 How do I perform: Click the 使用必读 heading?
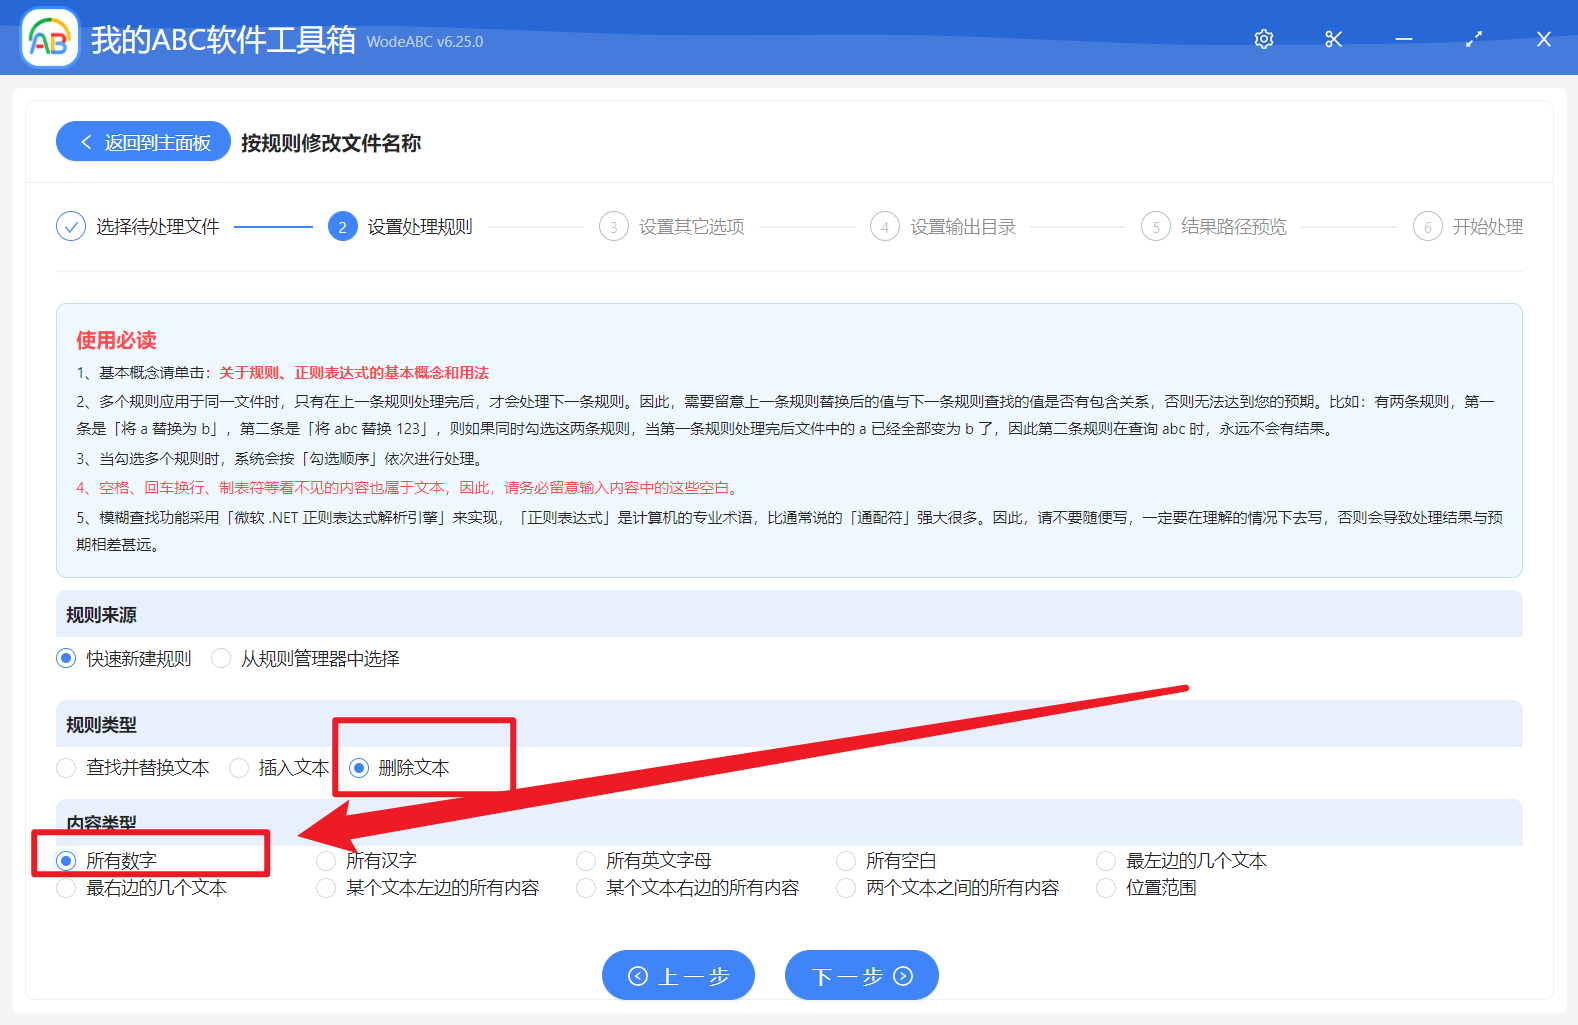pos(116,340)
